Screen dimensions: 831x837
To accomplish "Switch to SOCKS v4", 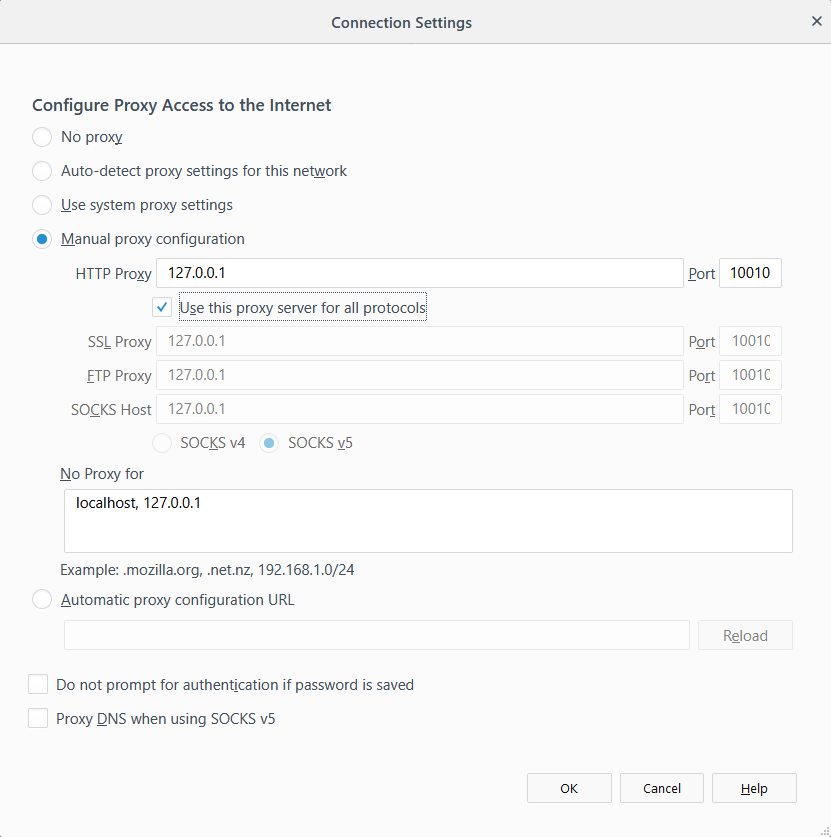I will pyautogui.click(x=161, y=442).
